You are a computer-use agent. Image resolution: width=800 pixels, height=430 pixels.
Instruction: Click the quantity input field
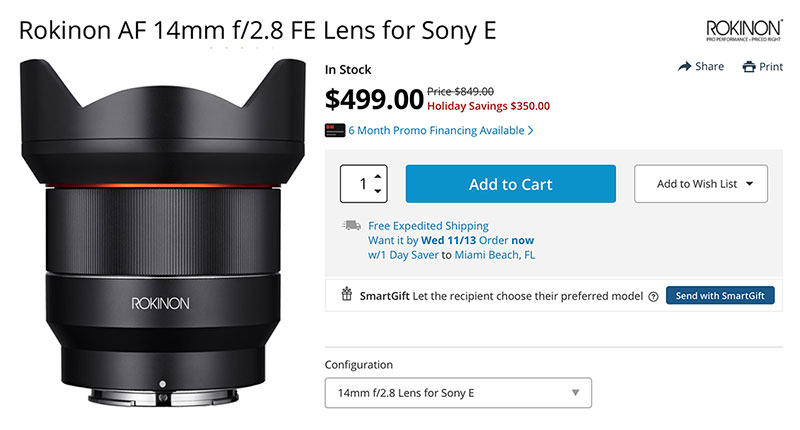pyautogui.click(x=358, y=184)
